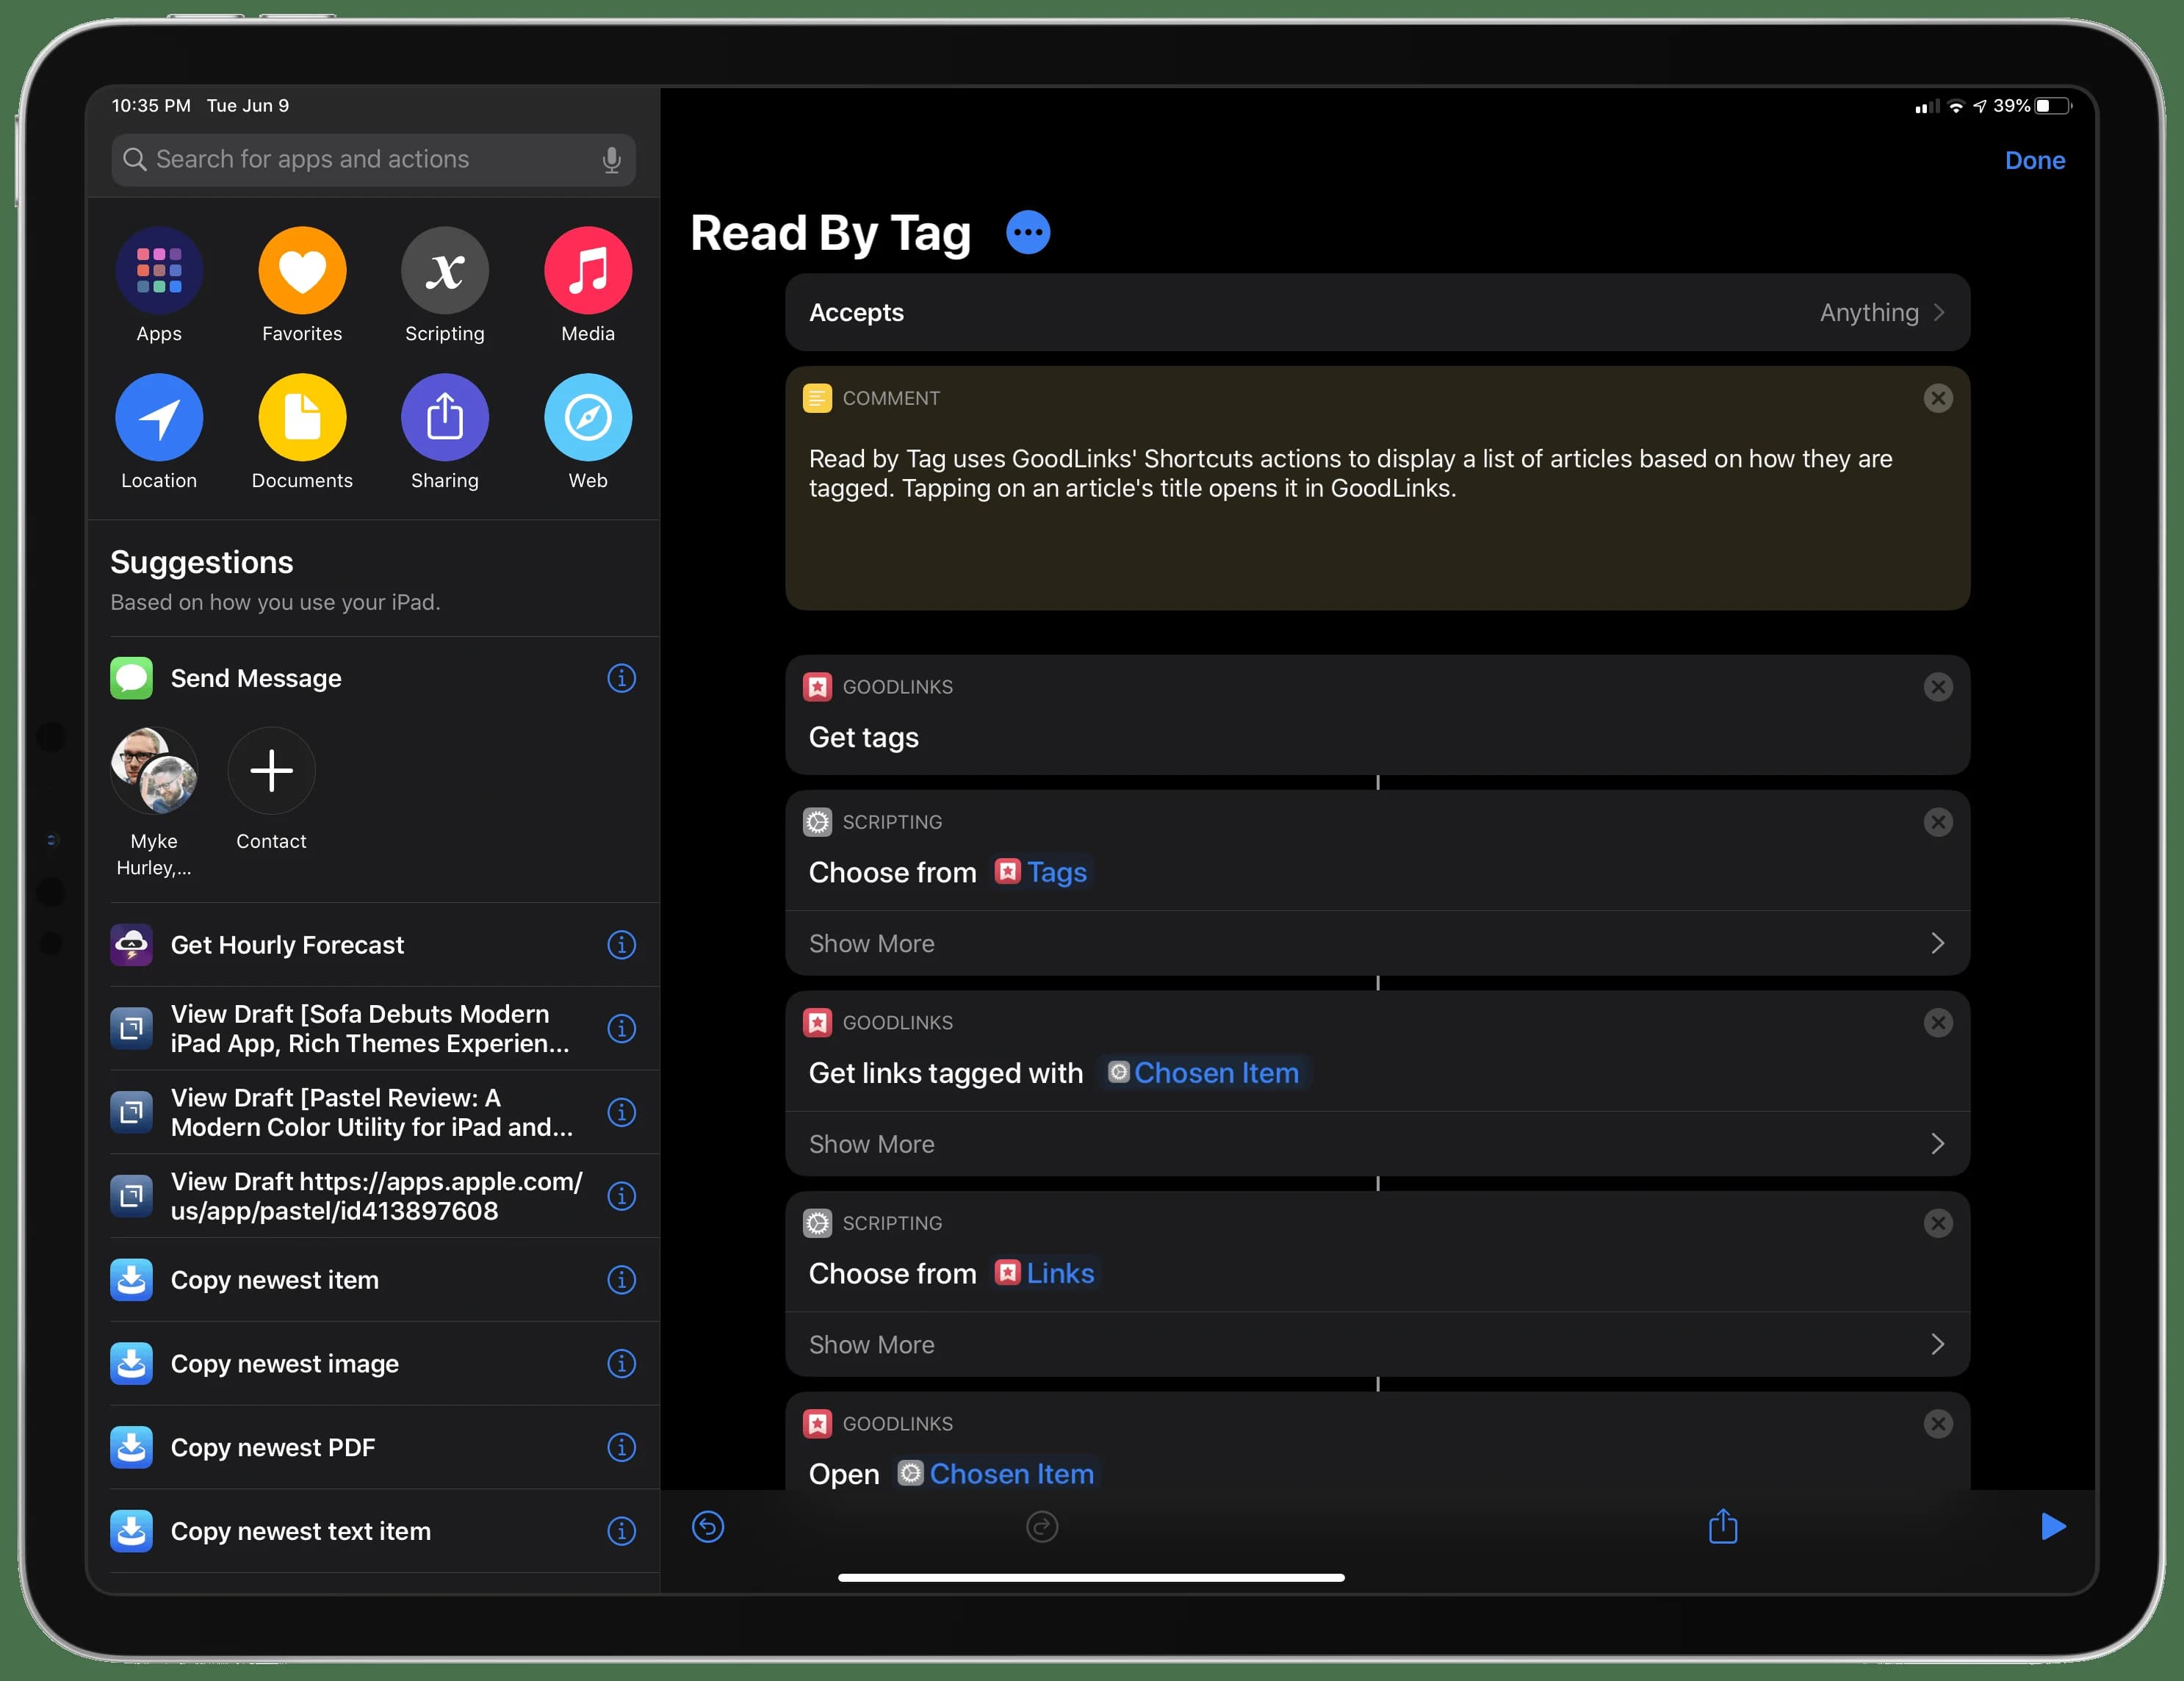Run the shortcut with play button

click(2053, 1526)
